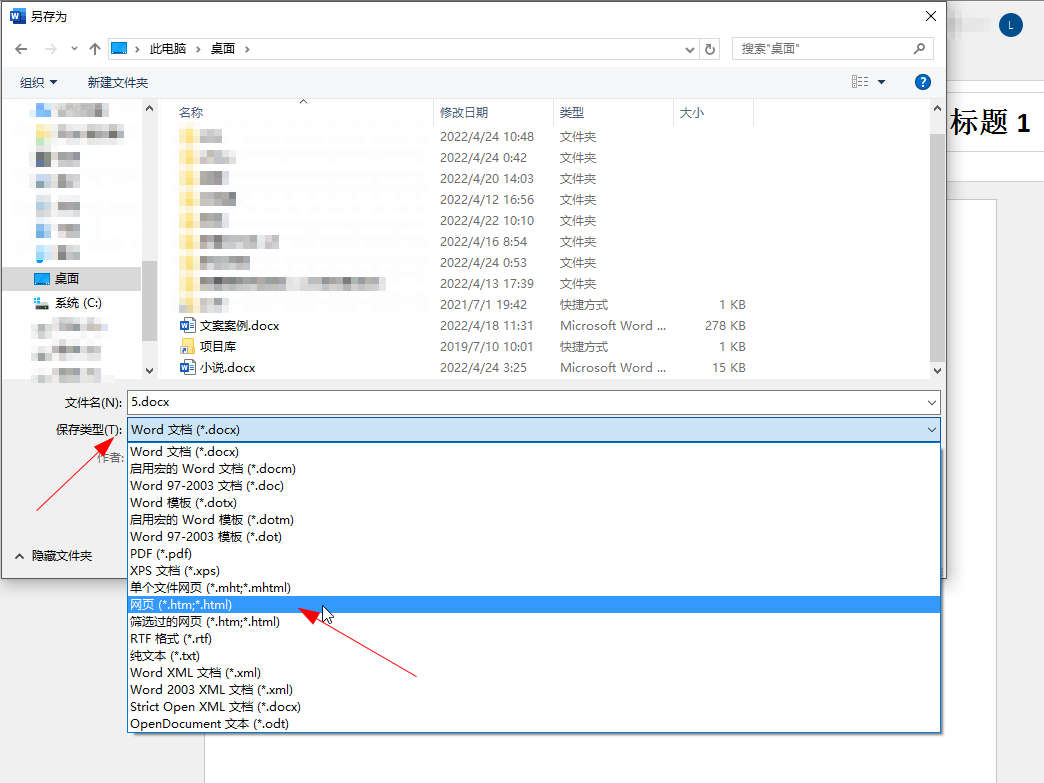
Task: Choose Word 97-2003 模板 (*.dot)
Action: point(534,537)
